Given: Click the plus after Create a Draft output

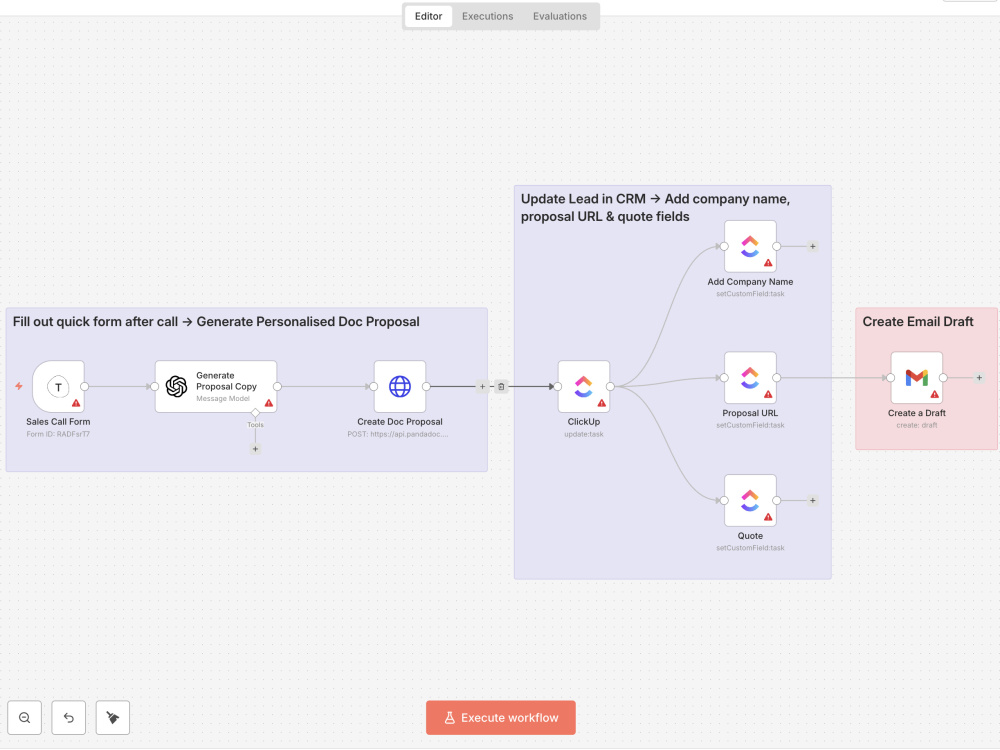Looking at the screenshot, I should [979, 378].
